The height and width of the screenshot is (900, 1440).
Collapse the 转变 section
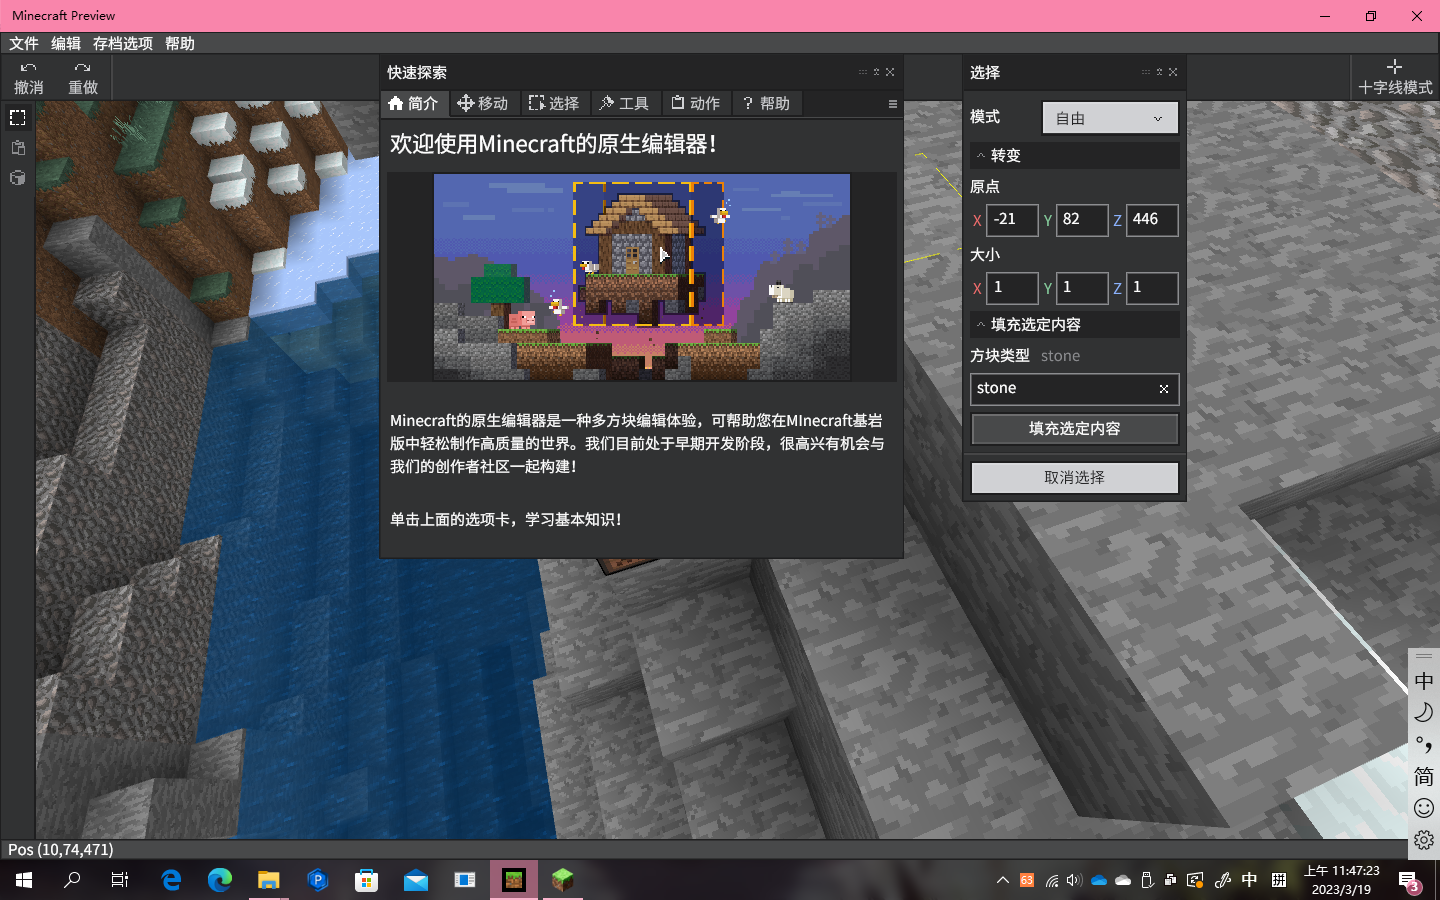click(1075, 156)
